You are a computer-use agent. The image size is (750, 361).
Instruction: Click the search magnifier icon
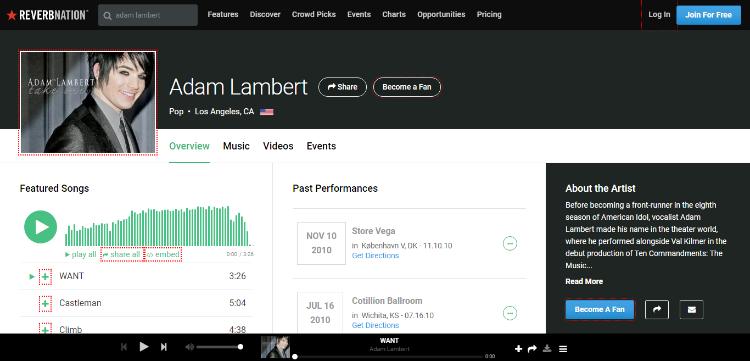point(107,15)
